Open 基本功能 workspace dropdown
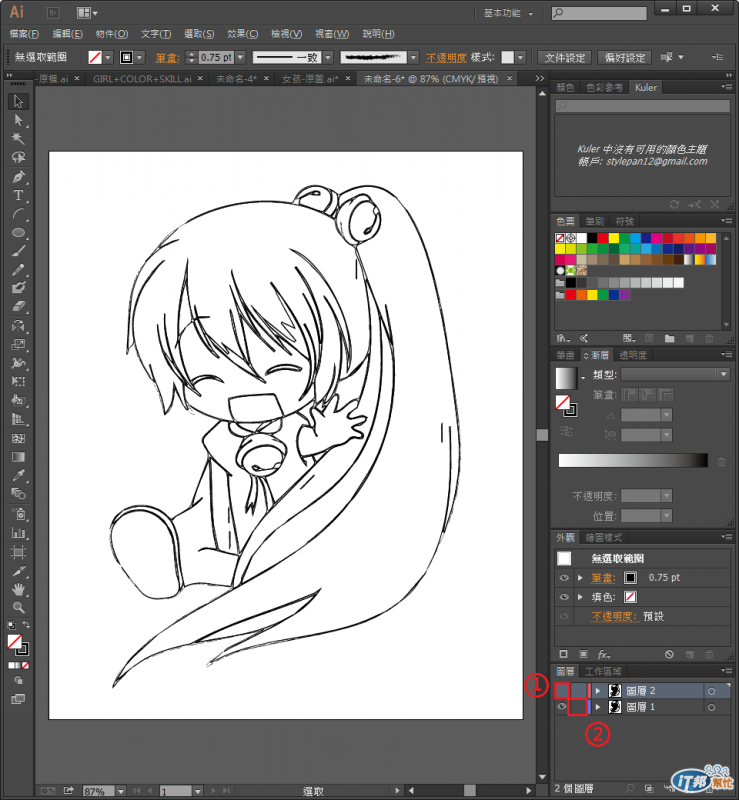Viewport: 739px width, 800px height. (508, 13)
